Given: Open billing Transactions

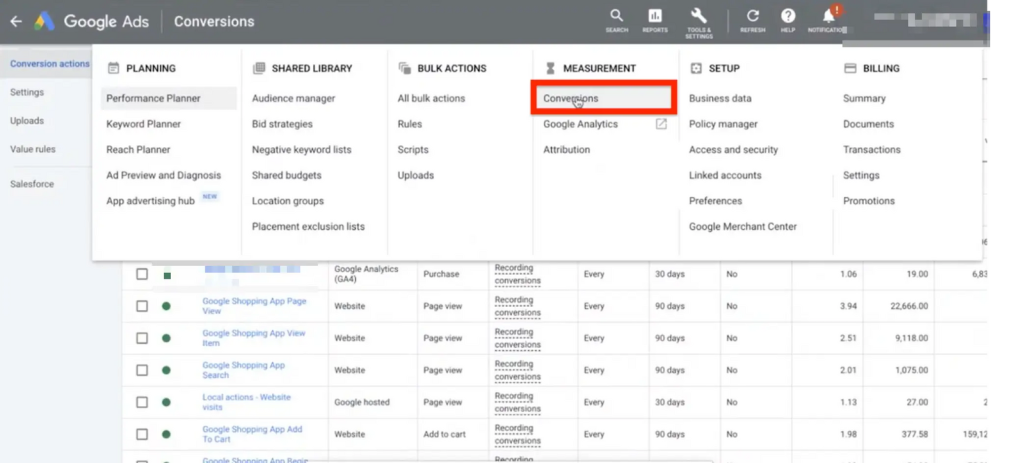Looking at the screenshot, I should pos(872,150).
